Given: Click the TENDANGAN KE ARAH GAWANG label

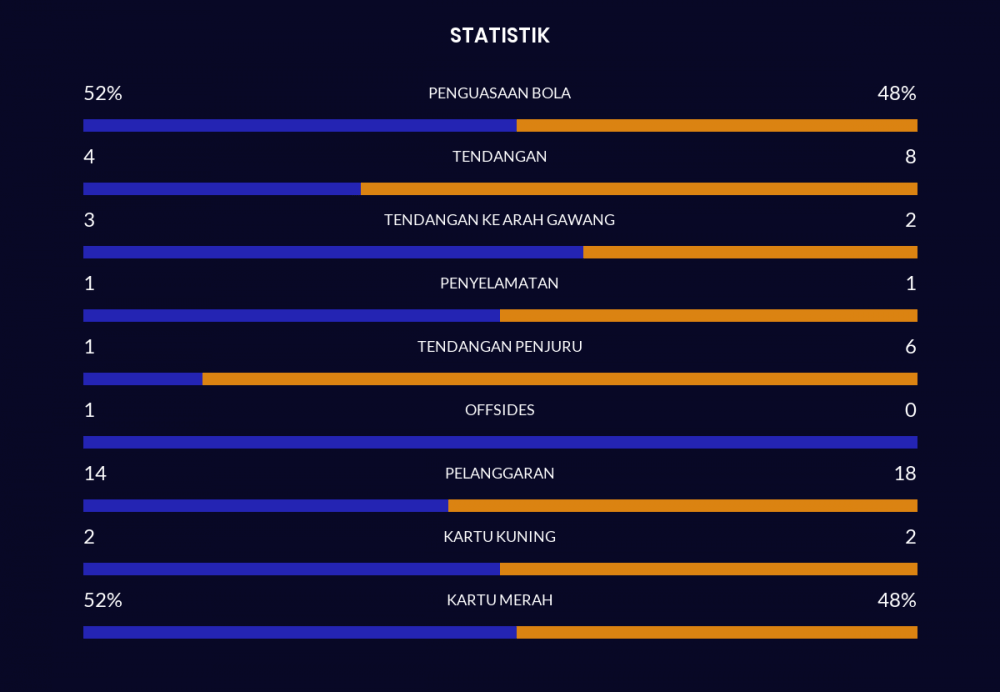Looking at the screenshot, I should 499,220.
